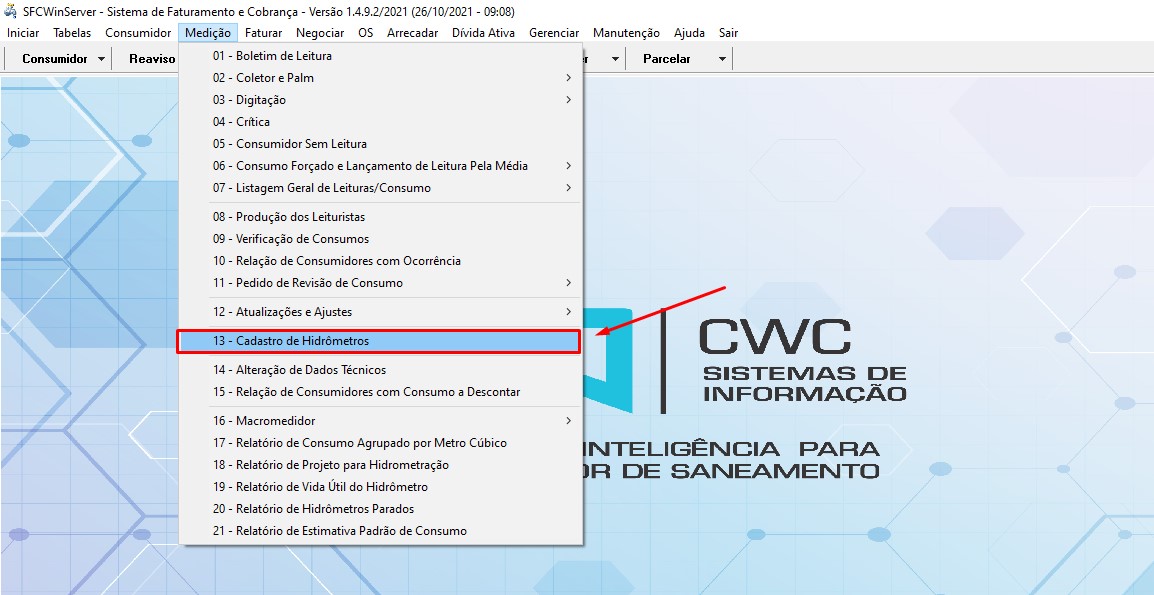Open 14 - Alteração de Dados Técnicos
Screen dimensions: 1154x595
coord(299,370)
